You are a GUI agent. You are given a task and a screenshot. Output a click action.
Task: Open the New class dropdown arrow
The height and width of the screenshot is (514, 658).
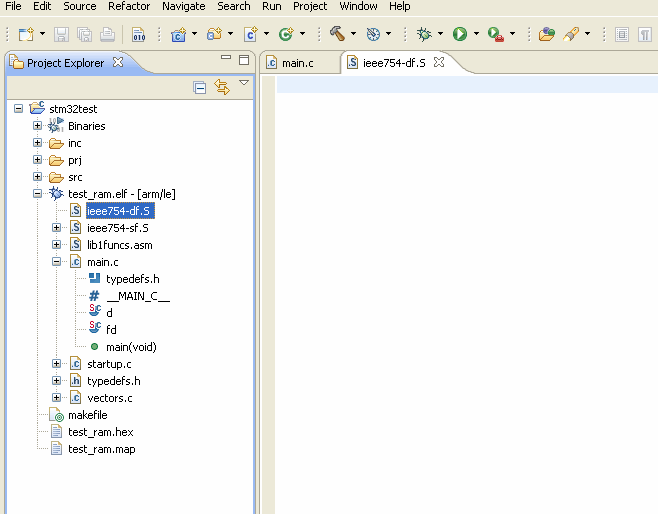tap(302, 34)
